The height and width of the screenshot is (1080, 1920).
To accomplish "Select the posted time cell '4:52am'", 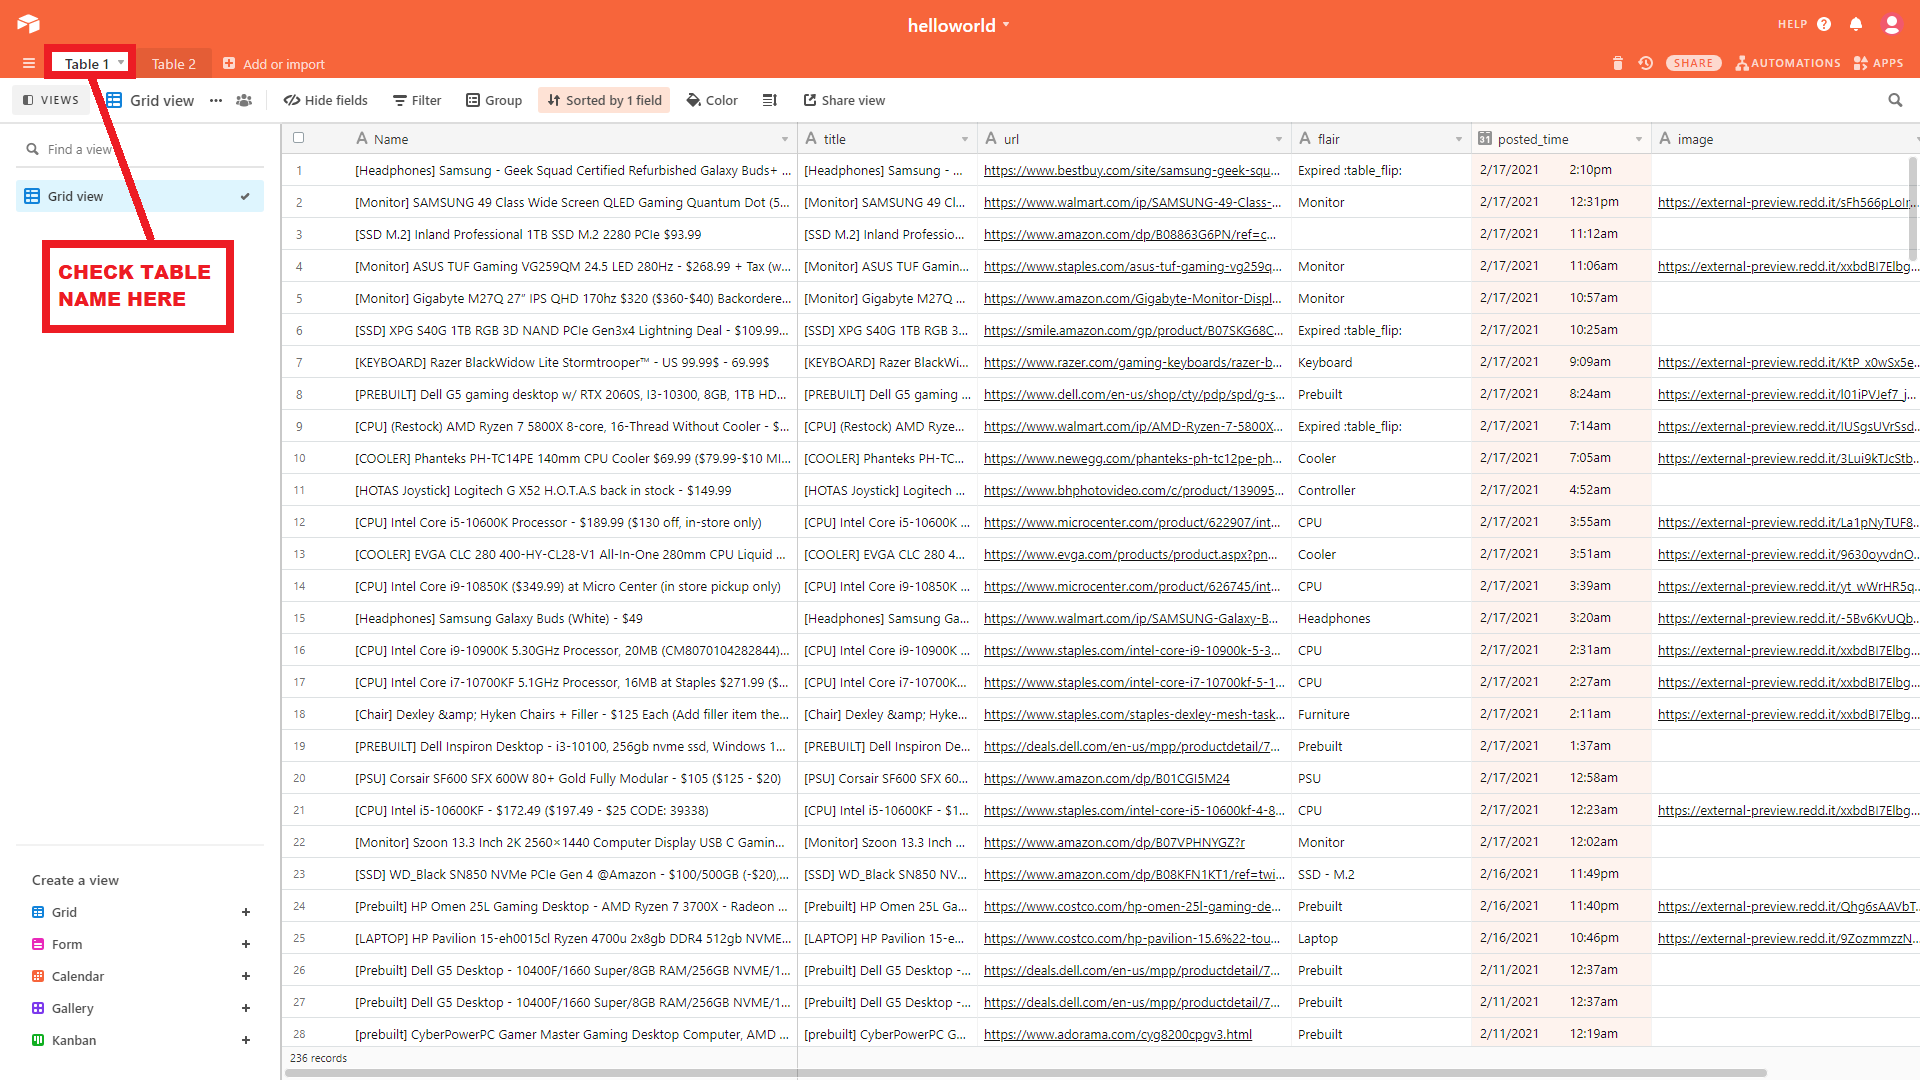I will pyautogui.click(x=1561, y=491).
